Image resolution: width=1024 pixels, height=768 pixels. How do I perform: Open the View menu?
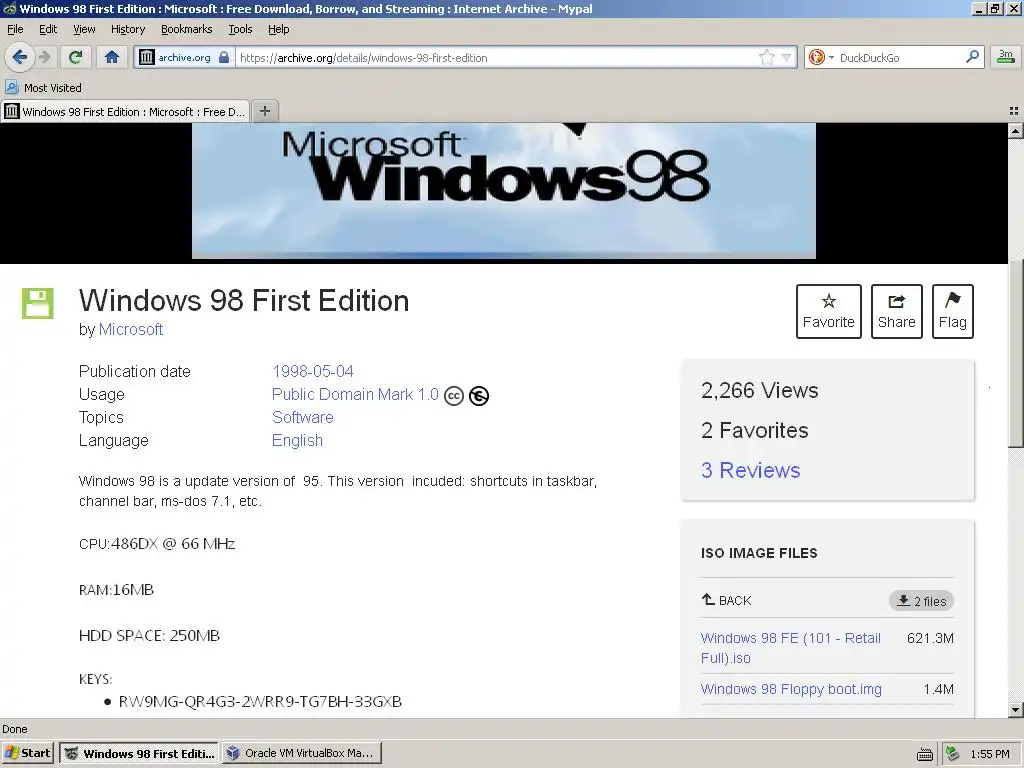pyautogui.click(x=84, y=29)
